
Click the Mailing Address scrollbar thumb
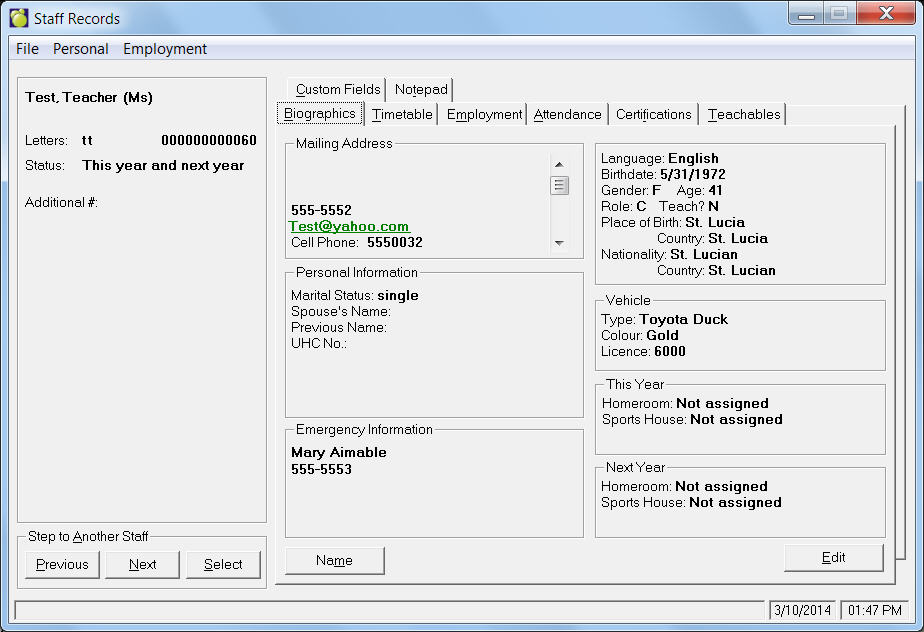click(x=559, y=185)
